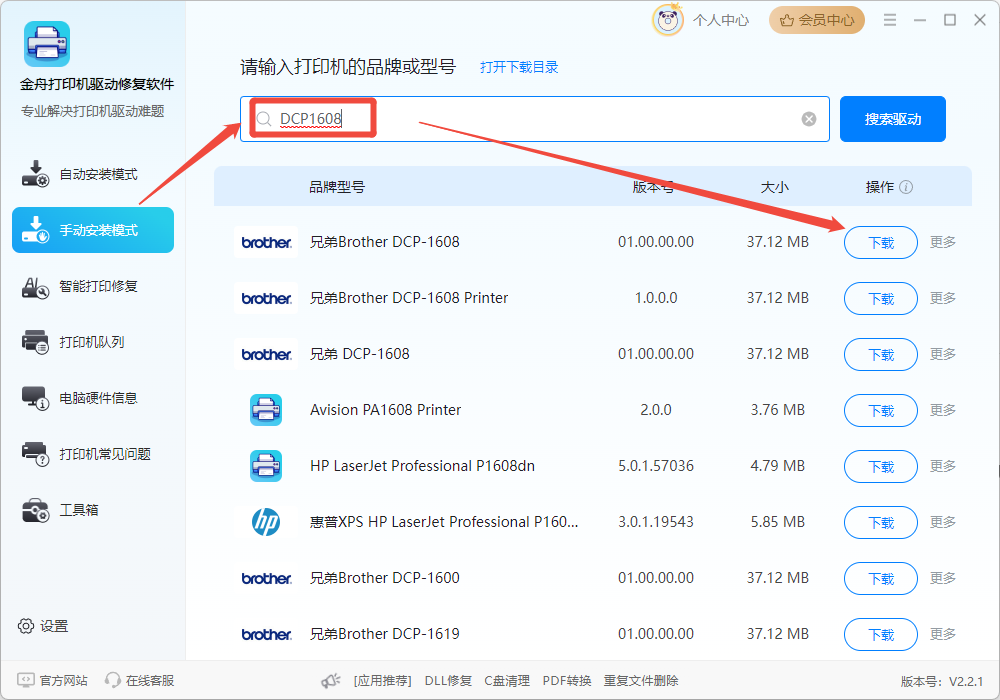Show 更多 for 兄弟Brother DCP-1619

click(x=943, y=634)
